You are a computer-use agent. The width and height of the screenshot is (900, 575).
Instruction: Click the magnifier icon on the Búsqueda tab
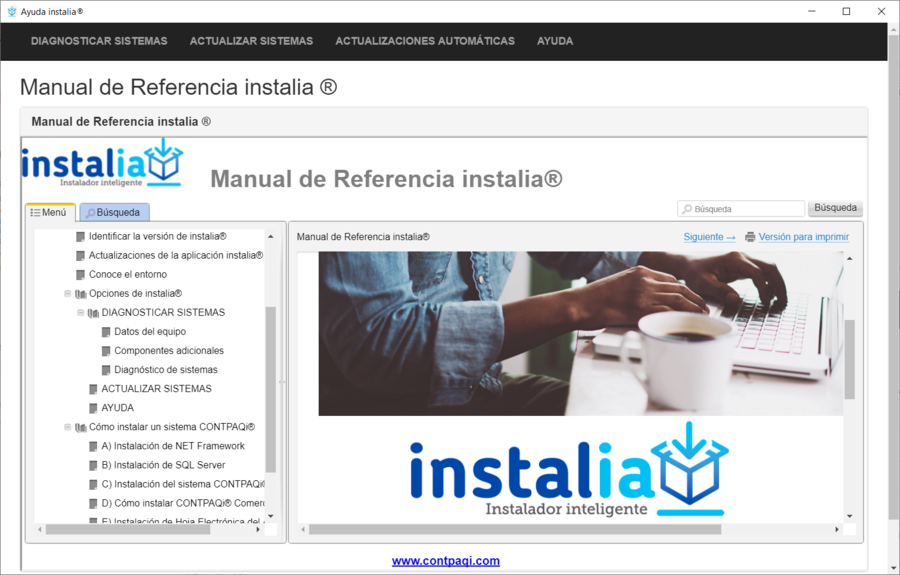pos(90,213)
